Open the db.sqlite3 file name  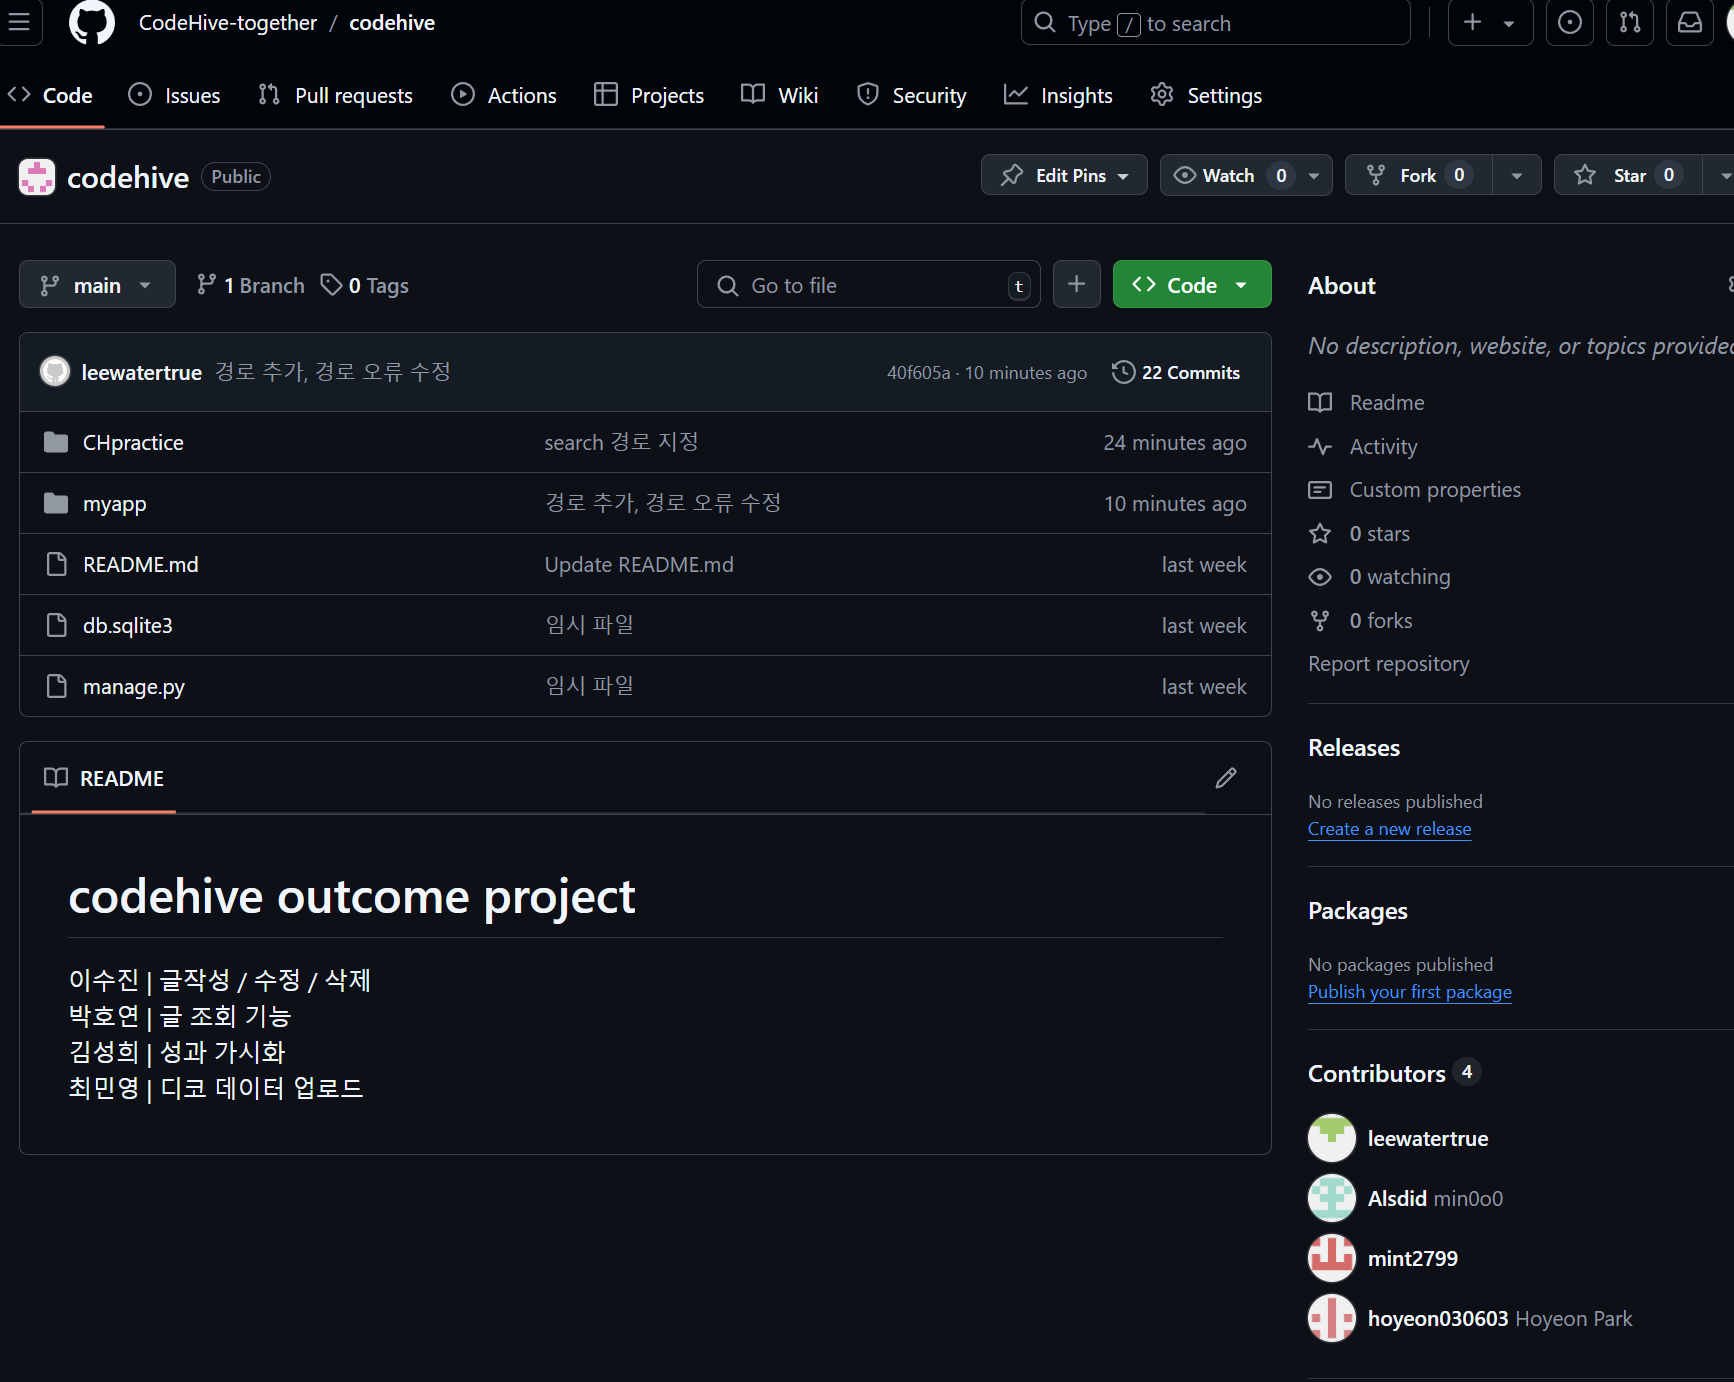(128, 625)
